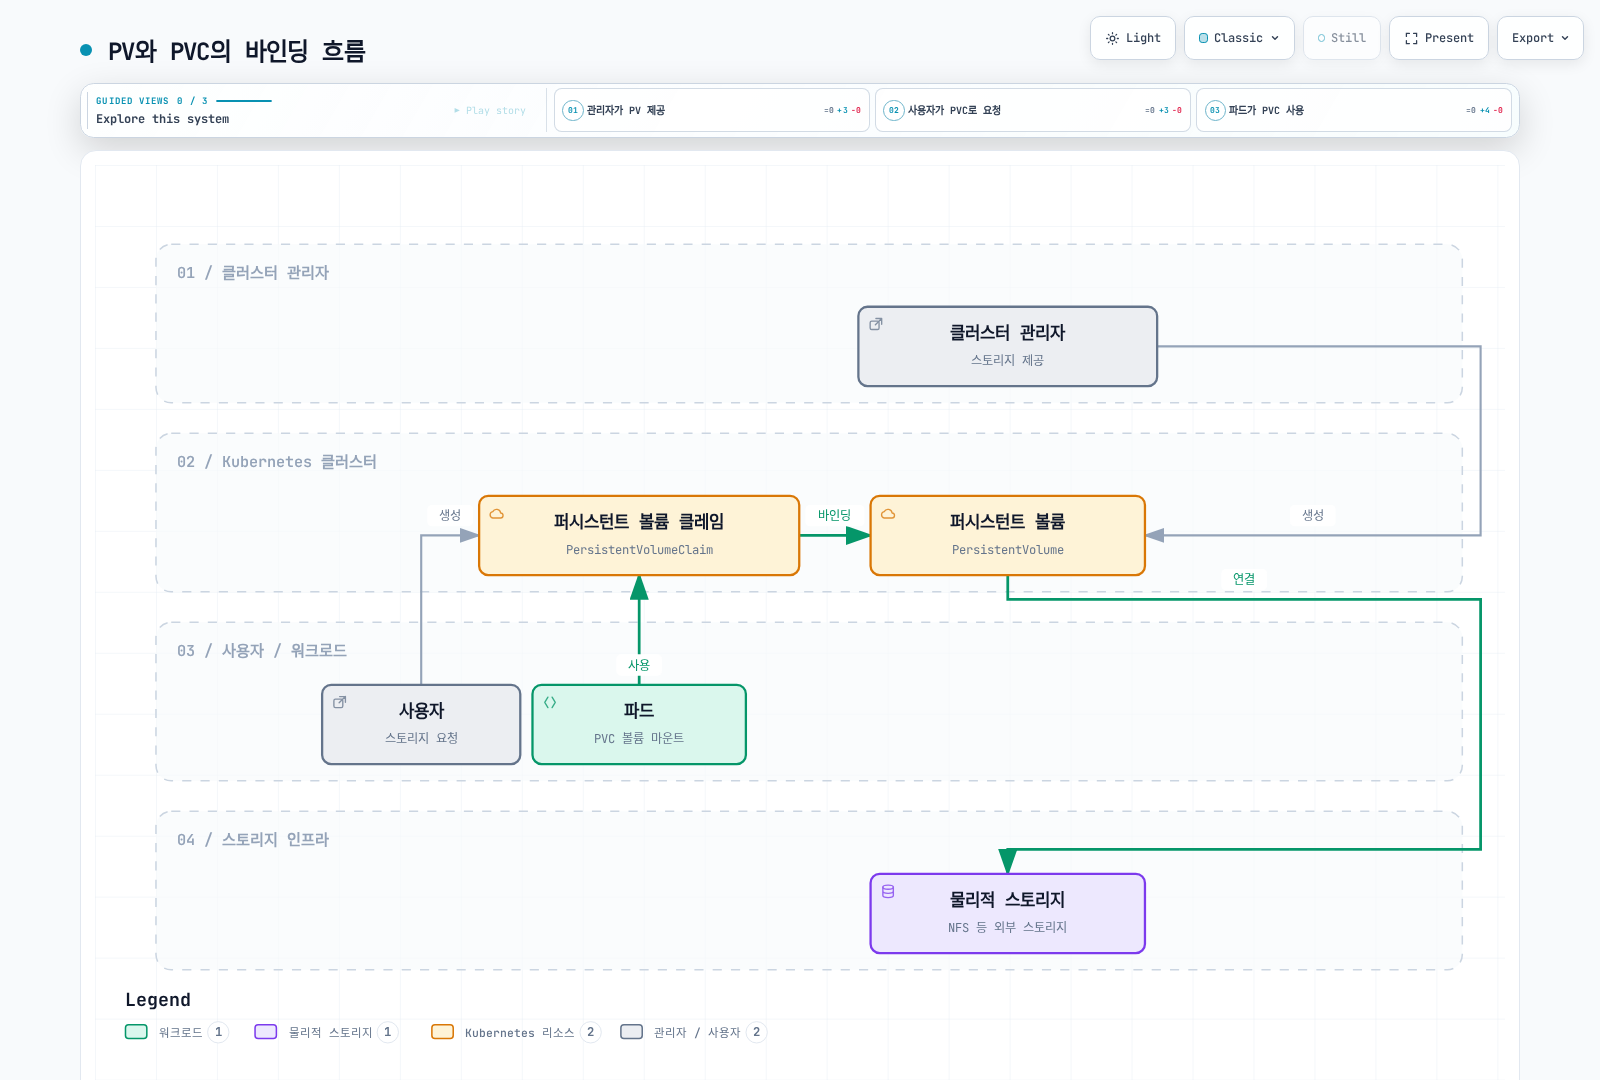This screenshot has width=1600, height=1080.
Task: Click the cloud icon on PersistentVolume node
Action: click(x=888, y=514)
